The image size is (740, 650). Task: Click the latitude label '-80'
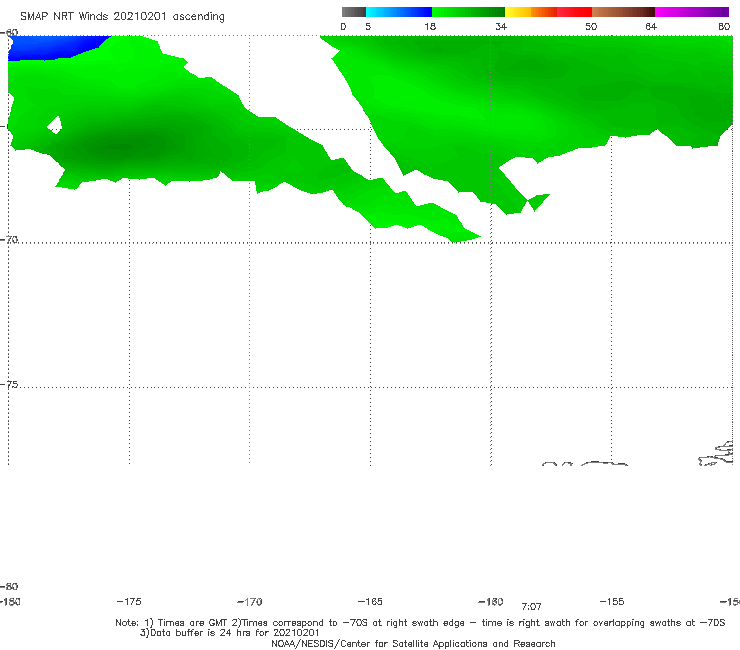pos(9,587)
